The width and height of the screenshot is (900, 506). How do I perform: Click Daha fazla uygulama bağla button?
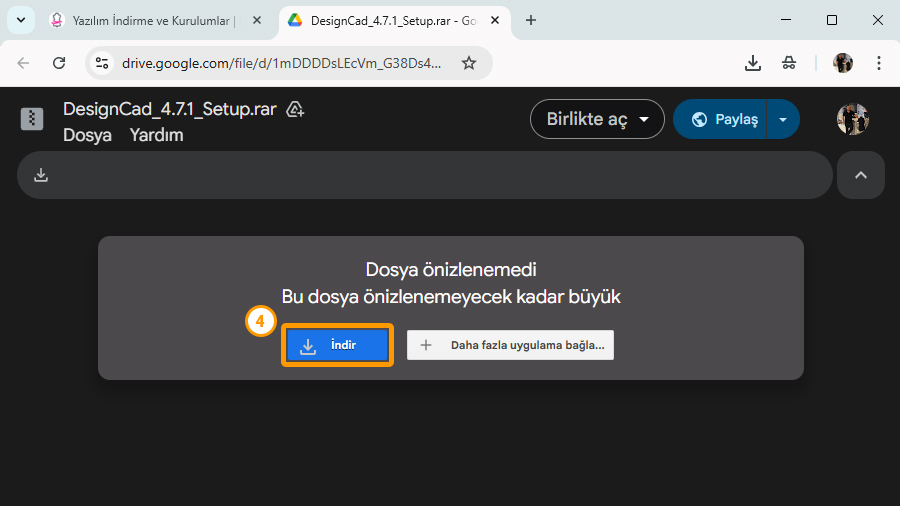point(510,345)
